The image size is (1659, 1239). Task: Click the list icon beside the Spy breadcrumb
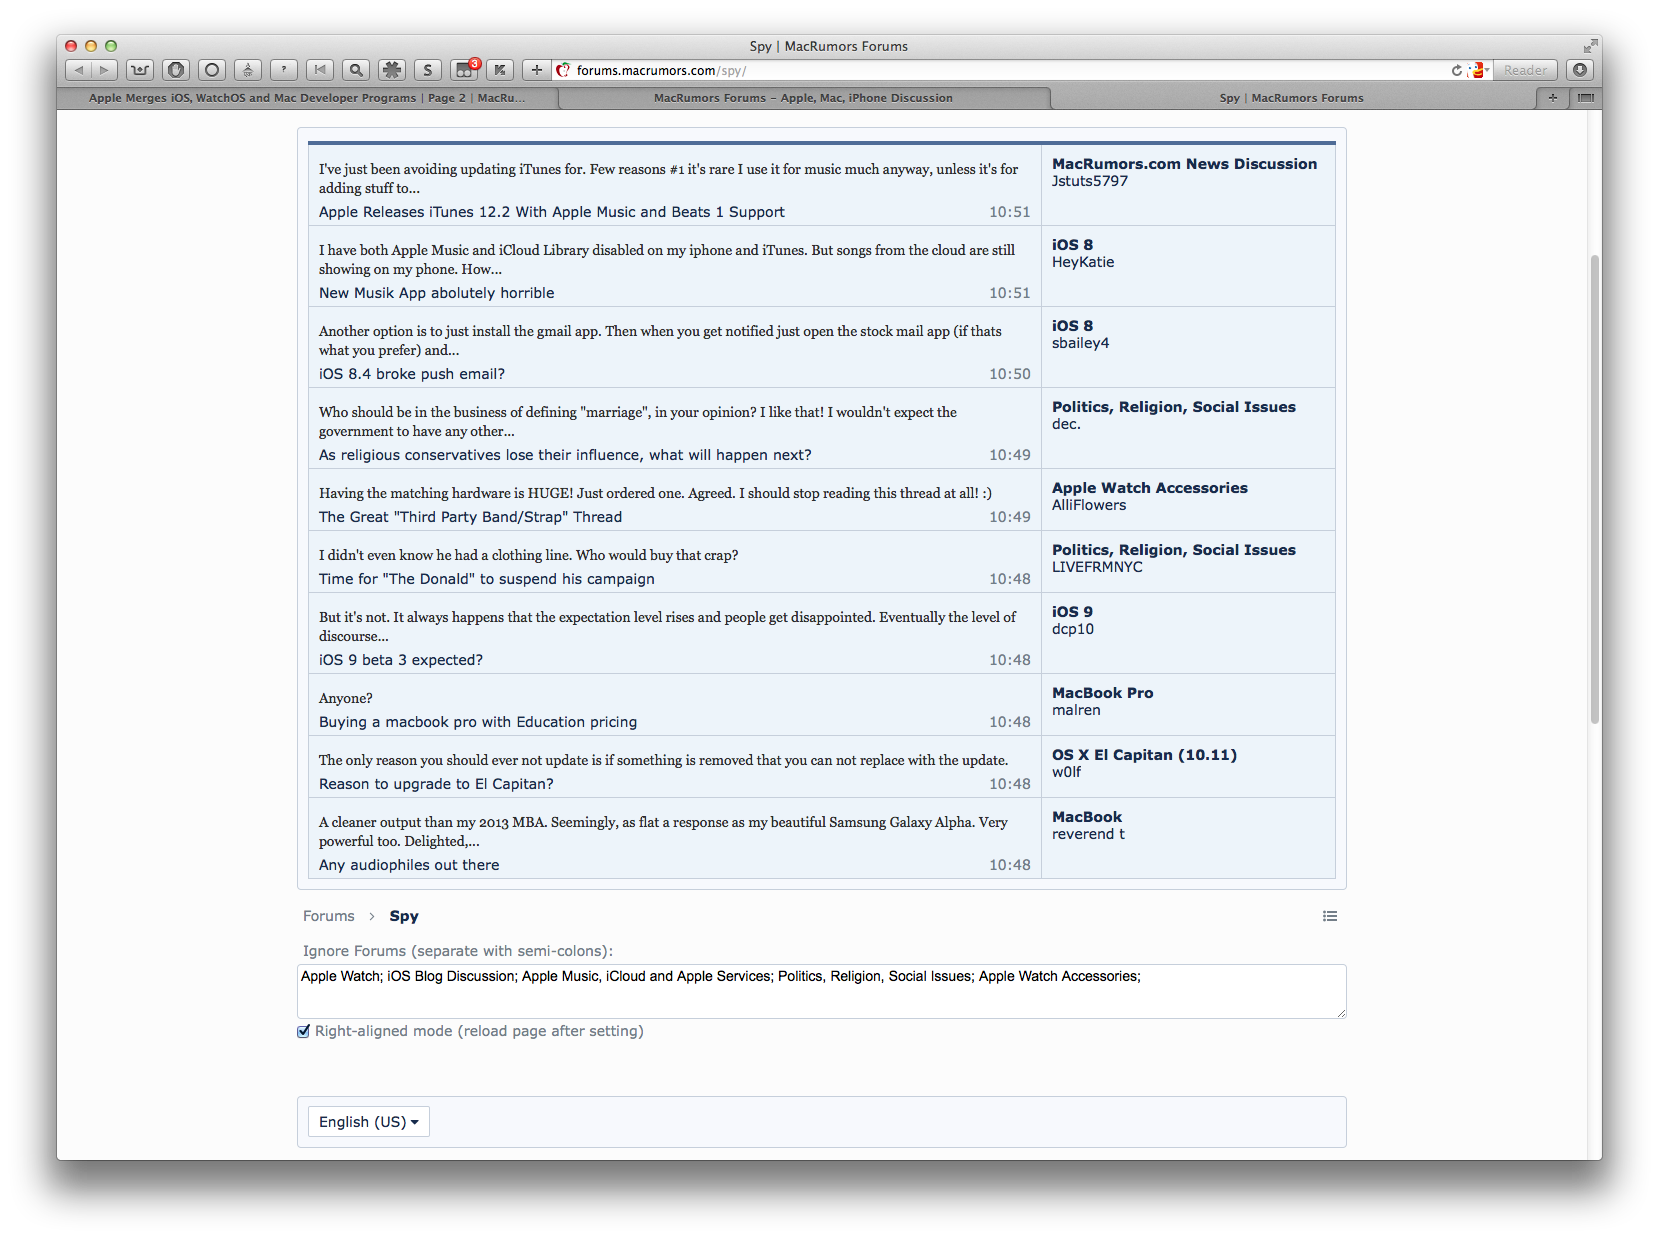[x=1330, y=916]
